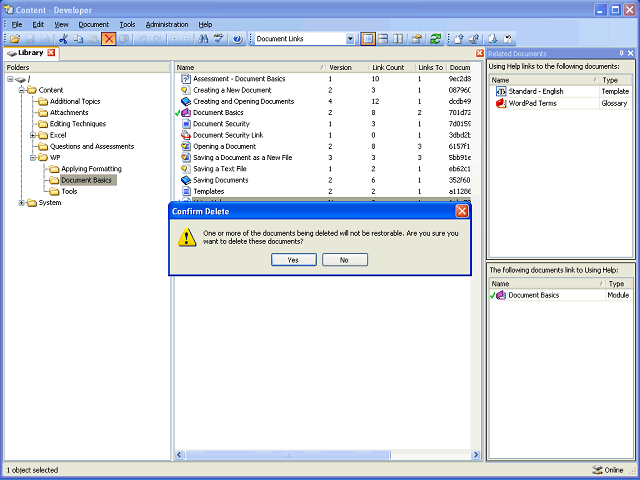Click the WordPad Terms glossary icon
Viewport: 640px width, 480px height.
coord(500,103)
